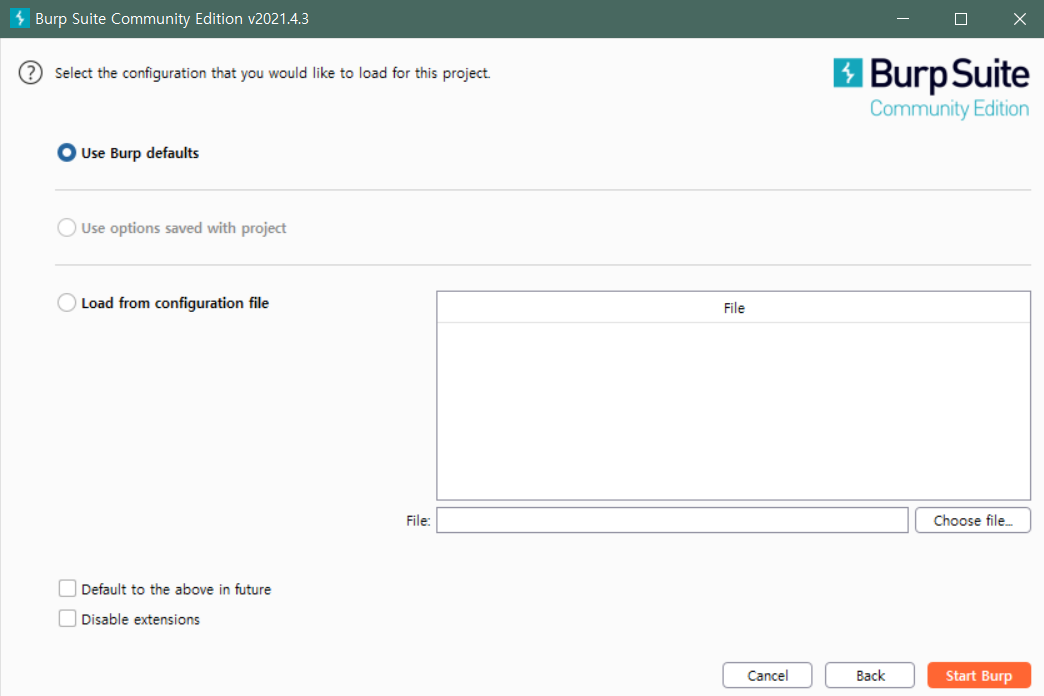Click the Burp Suite Community Edition logo
Image resolution: width=1044 pixels, height=696 pixels.
click(x=931, y=88)
